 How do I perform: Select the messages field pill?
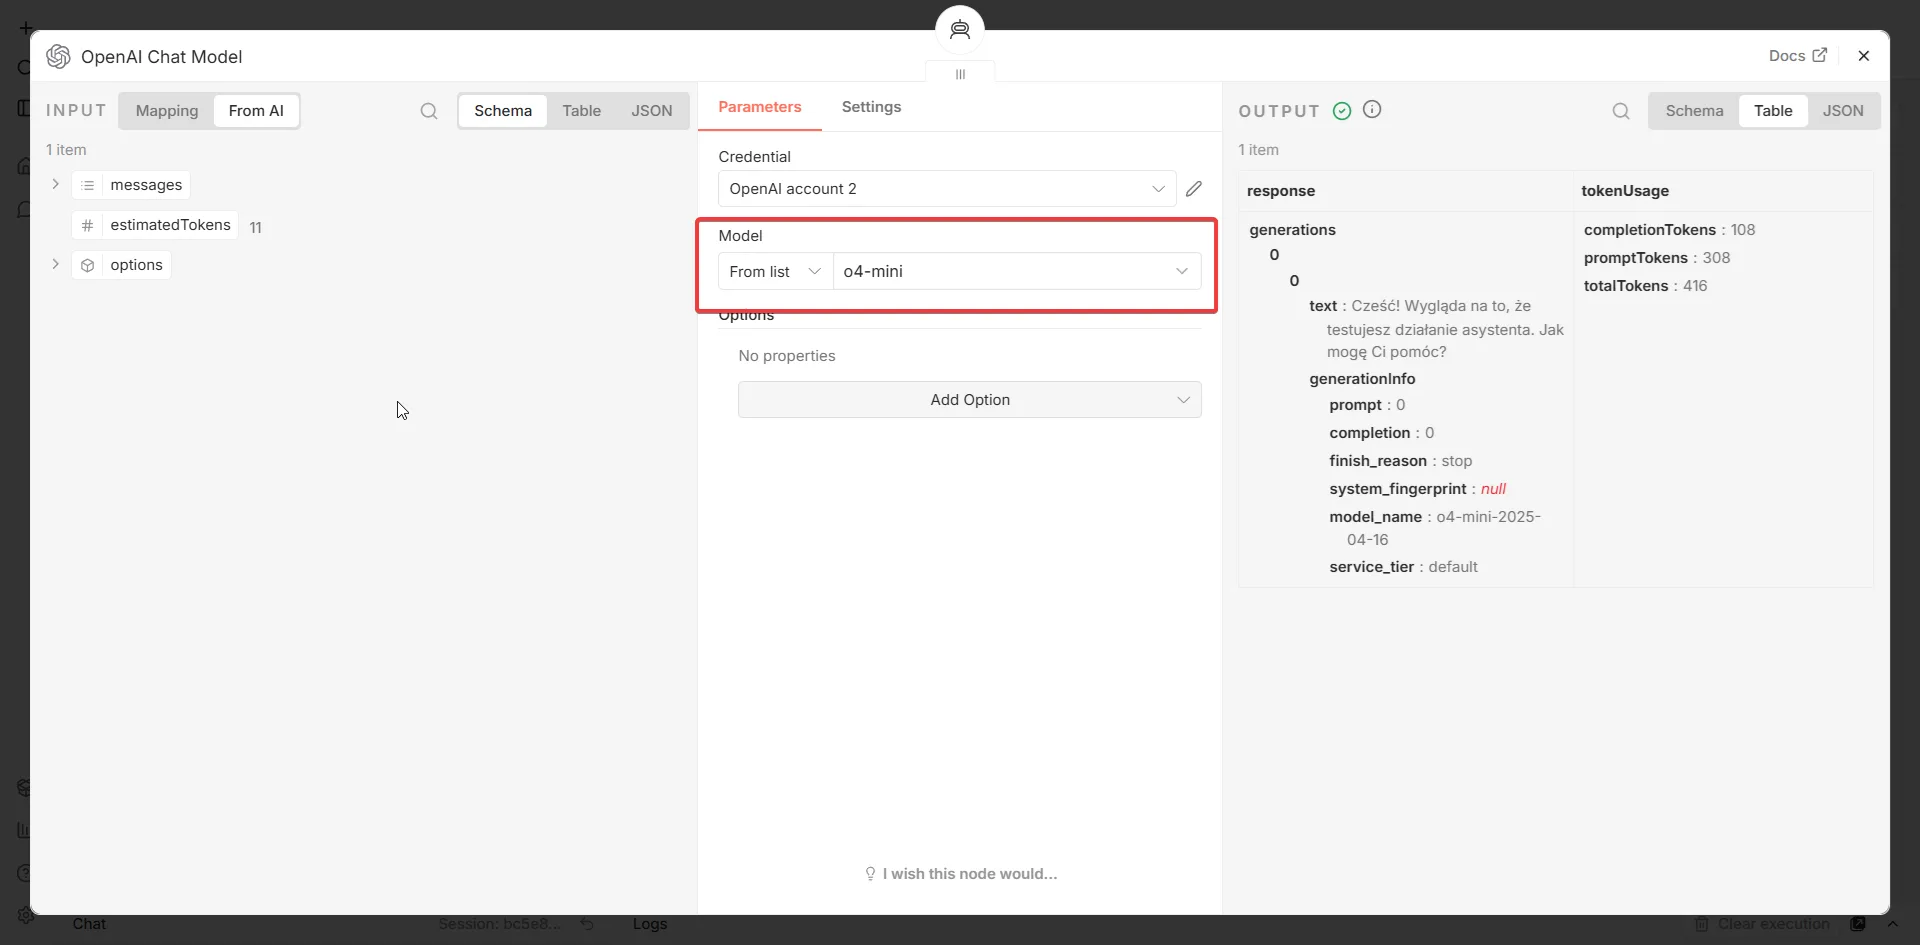pos(131,185)
